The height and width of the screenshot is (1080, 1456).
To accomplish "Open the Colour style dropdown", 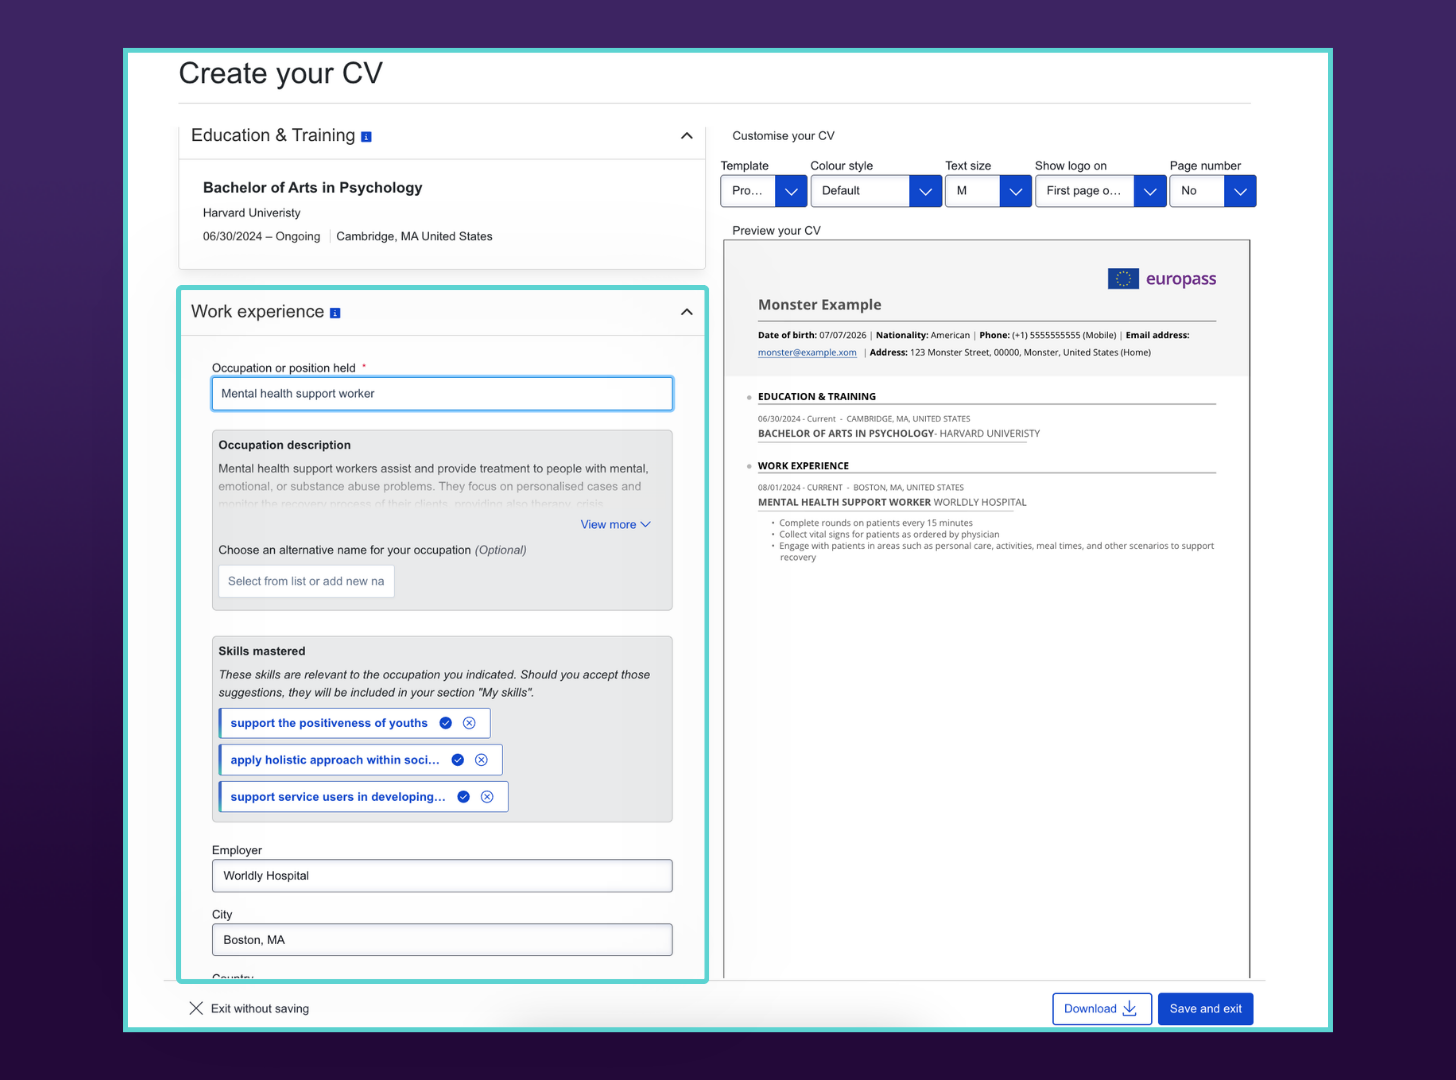I will coord(876,191).
